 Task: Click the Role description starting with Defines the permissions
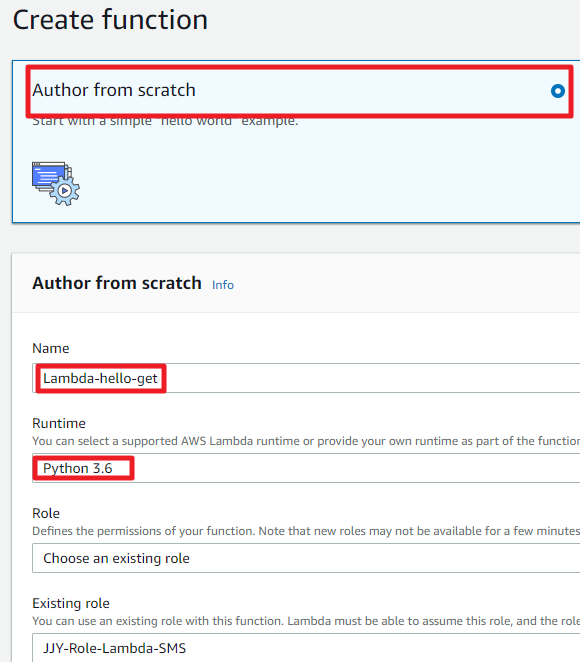click(x=306, y=531)
